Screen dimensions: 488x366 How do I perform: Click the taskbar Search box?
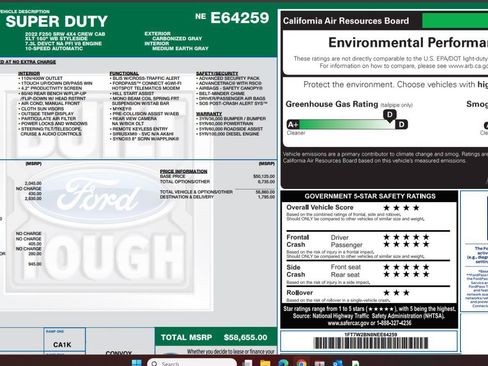click(x=192, y=363)
